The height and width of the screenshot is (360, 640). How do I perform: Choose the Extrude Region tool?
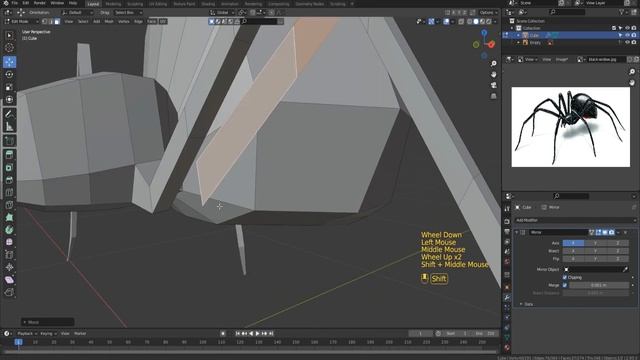pyautogui.click(x=9, y=155)
